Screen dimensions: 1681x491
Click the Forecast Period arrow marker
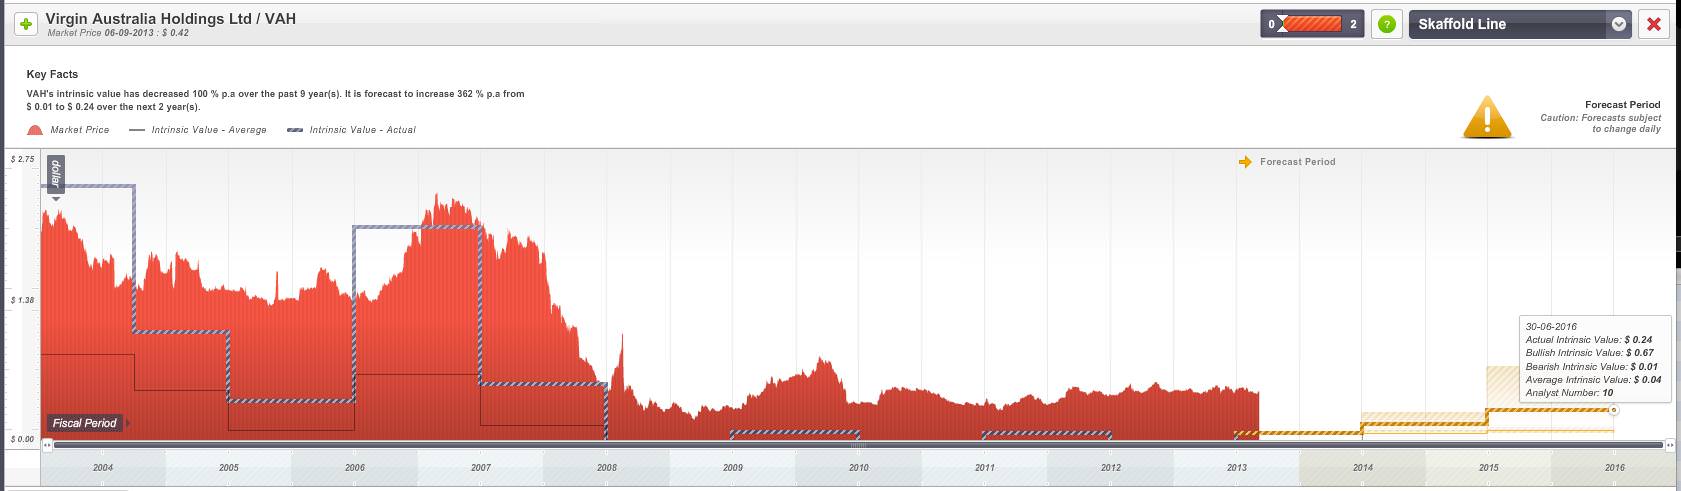pos(1245,162)
